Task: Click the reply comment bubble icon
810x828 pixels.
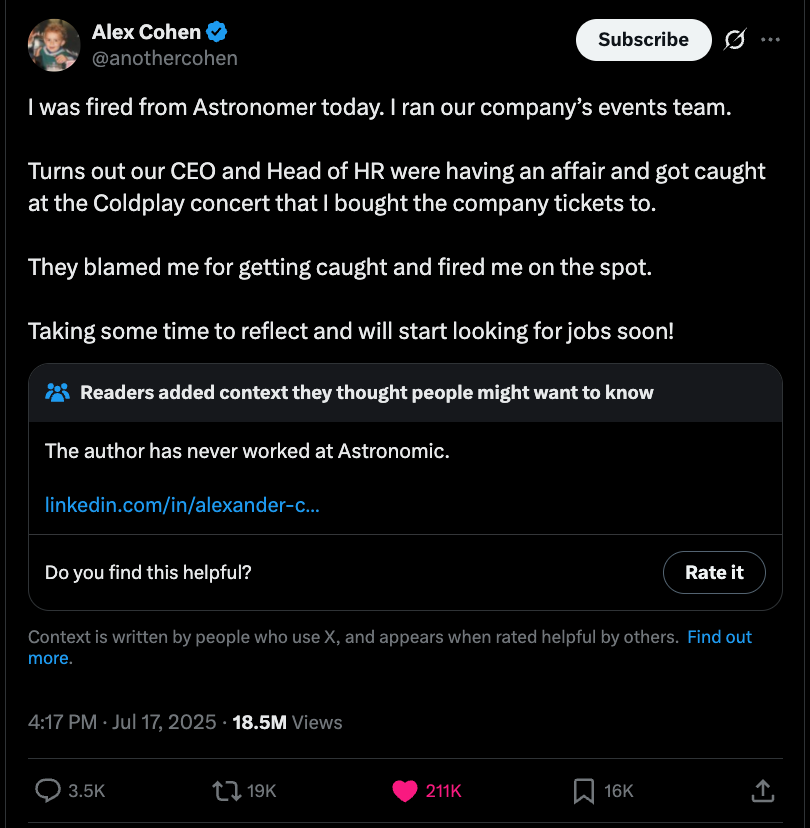Action: (x=49, y=791)
